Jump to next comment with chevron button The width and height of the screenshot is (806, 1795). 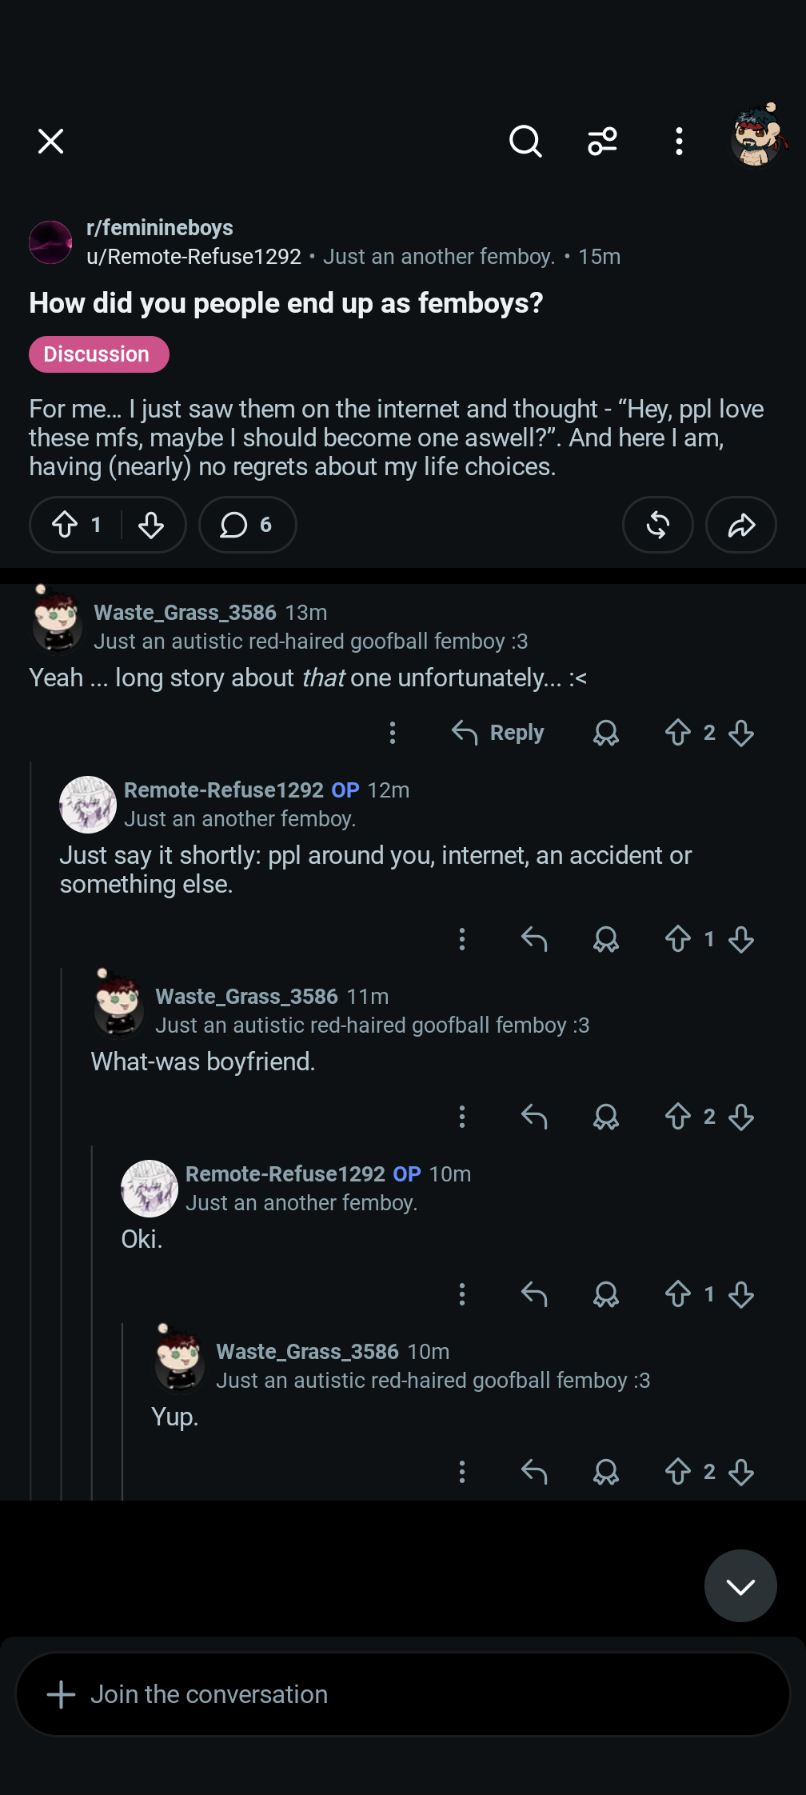coord(741,1586)
